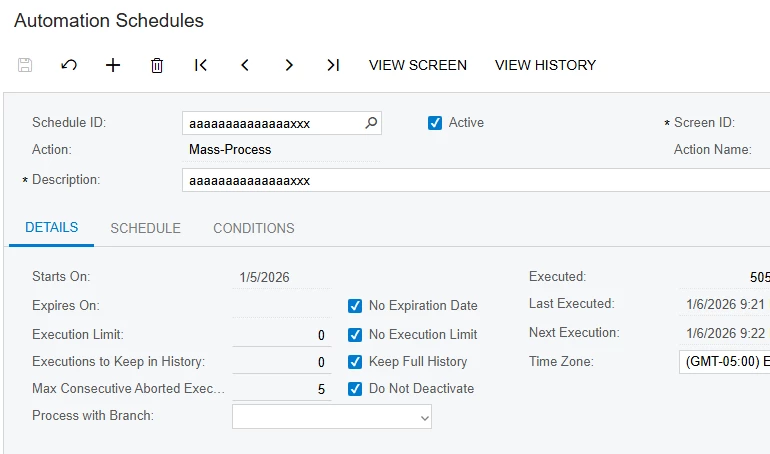Image resolution: width=770 pixels, height=454 pixels.
Task: Go to next record arrow
Action: pos(289,65)
